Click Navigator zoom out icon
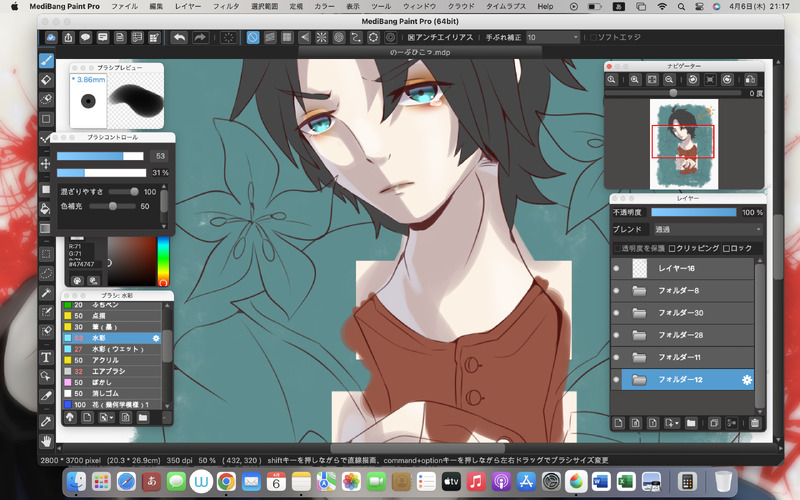 669,80
